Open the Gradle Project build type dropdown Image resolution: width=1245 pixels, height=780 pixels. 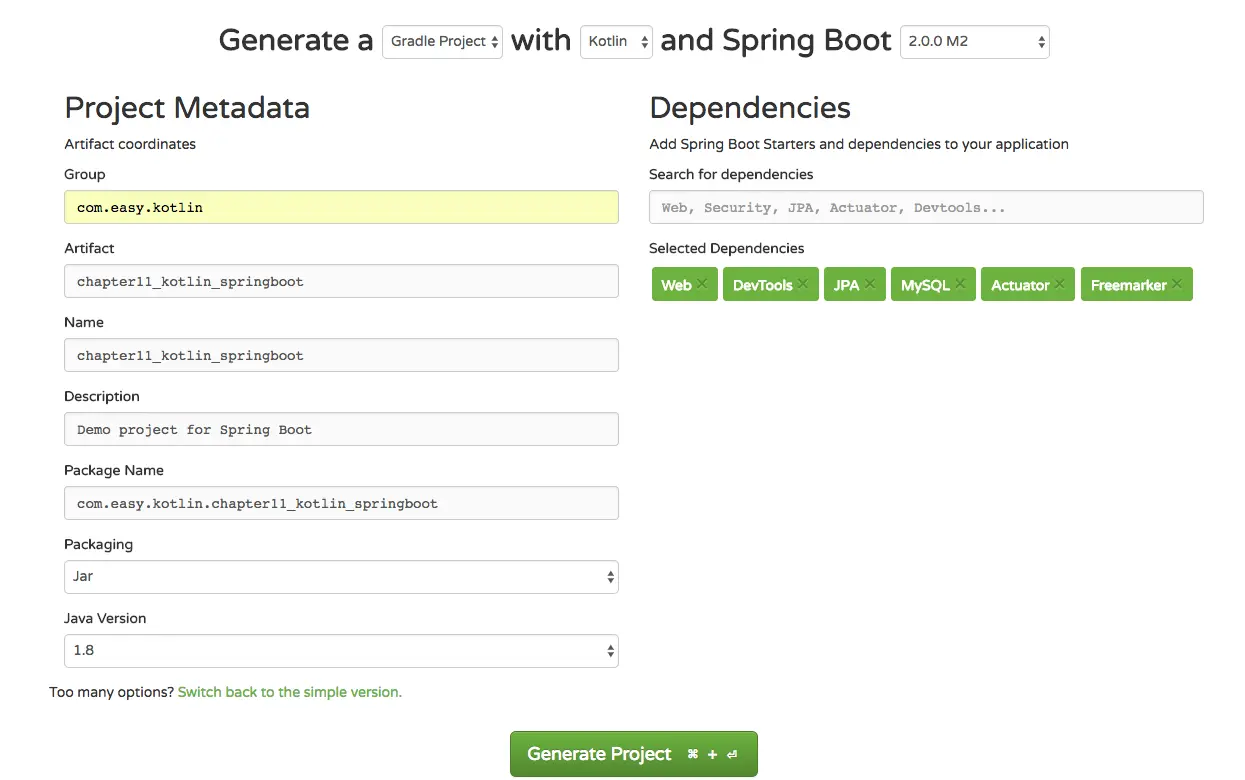pos(442,42)
